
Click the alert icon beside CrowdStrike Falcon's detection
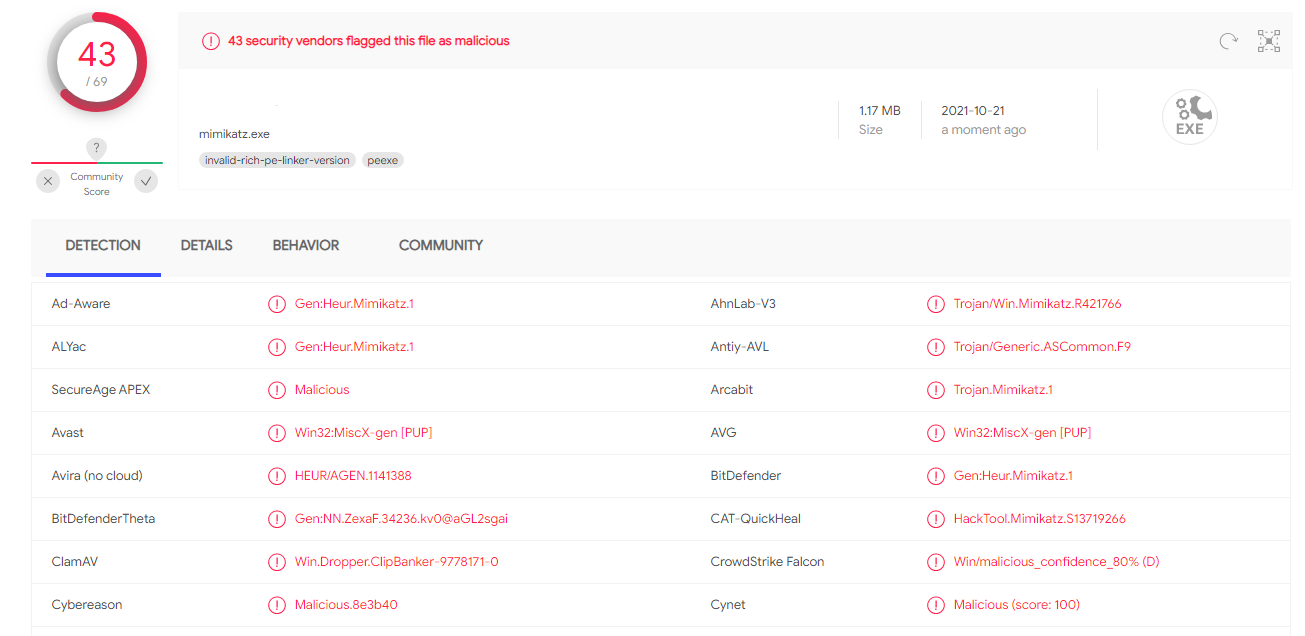[936, 561]
